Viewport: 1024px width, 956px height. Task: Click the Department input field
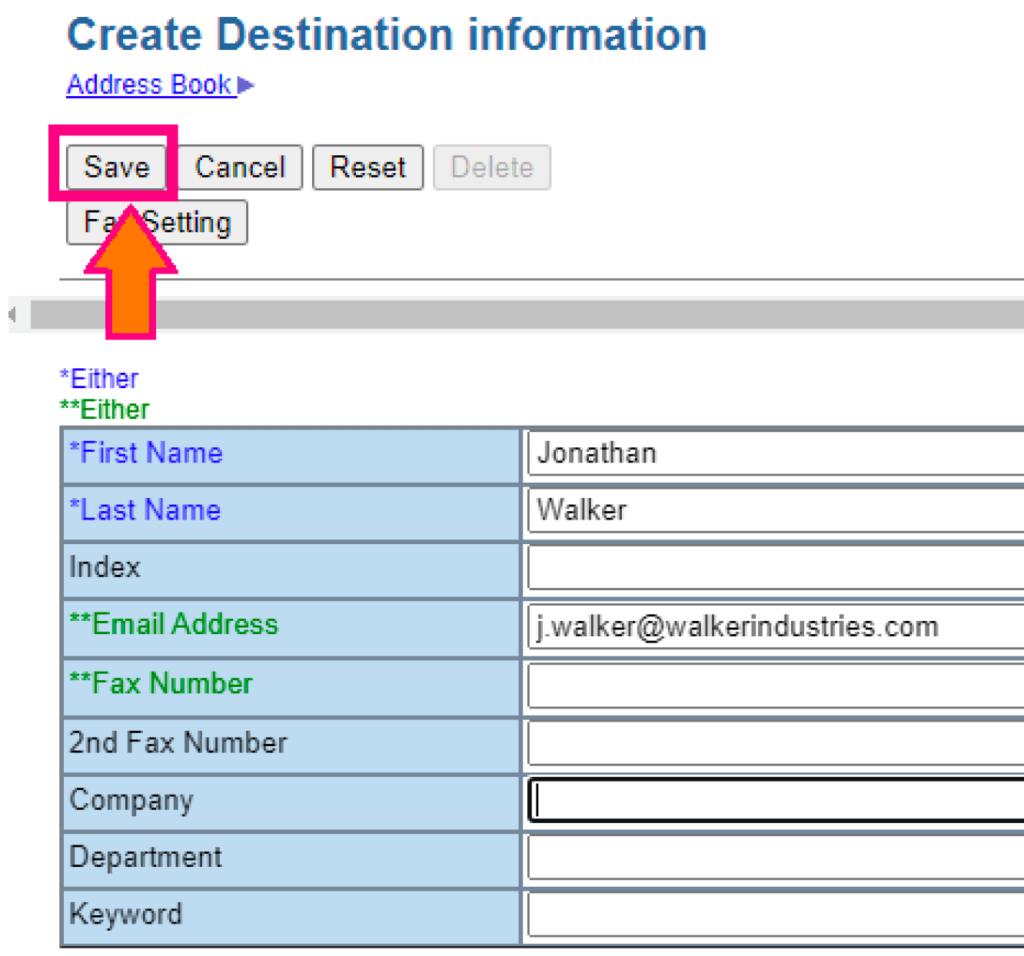(776, 857)
